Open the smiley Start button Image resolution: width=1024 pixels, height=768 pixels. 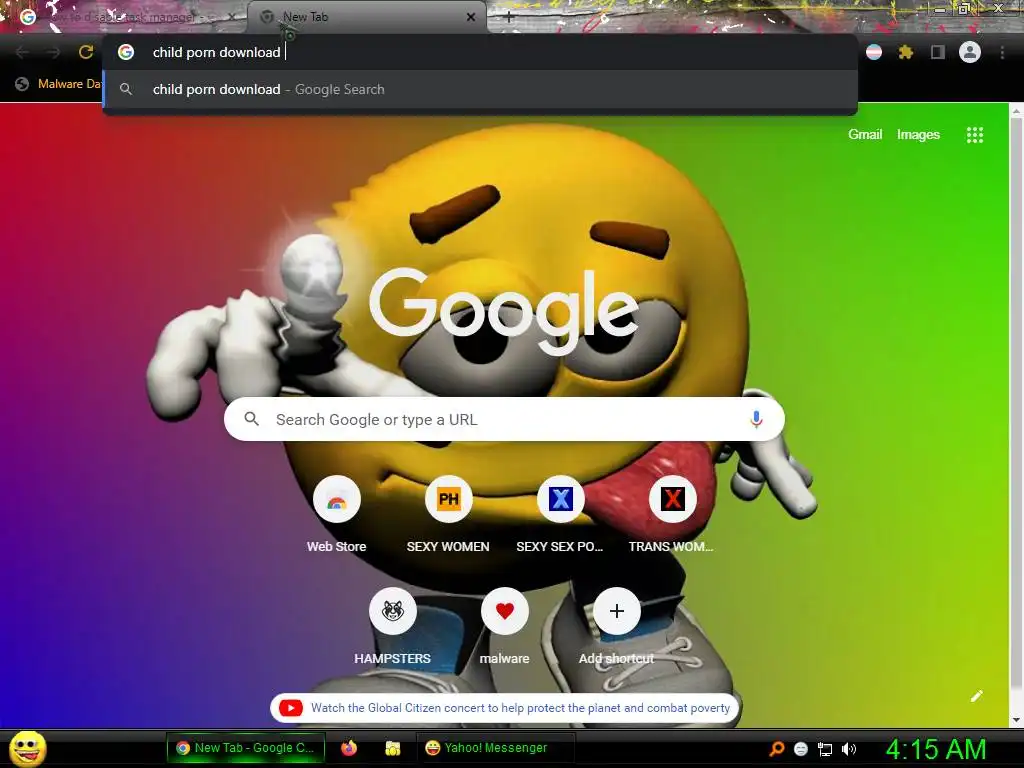(x=28, y=748)
